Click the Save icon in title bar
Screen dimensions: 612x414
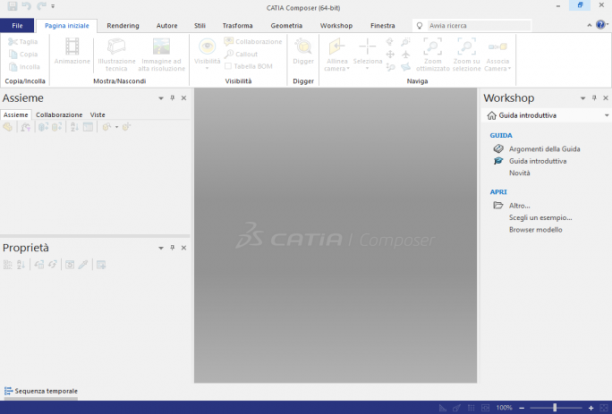coord(12,6)
